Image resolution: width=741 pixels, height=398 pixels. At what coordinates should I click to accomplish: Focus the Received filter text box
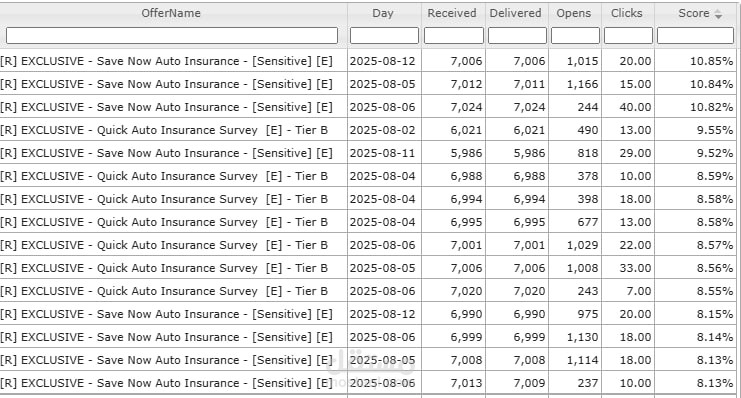[x=454, y=35]
